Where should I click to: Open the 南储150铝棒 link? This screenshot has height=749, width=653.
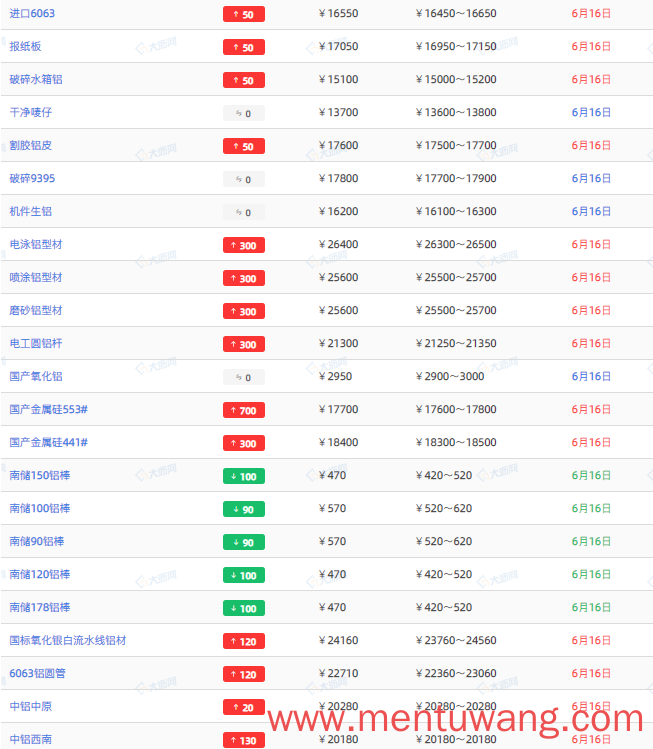click(40, 475)
